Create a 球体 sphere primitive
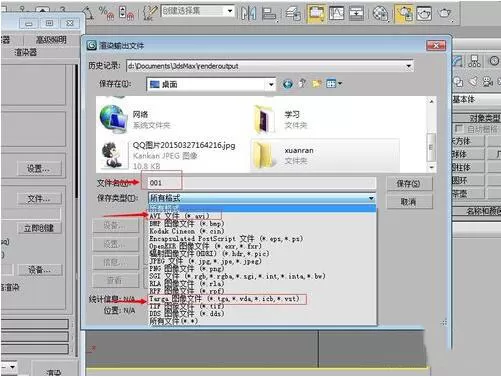Screen dimensions: 501x377 [x=467, y=154]
